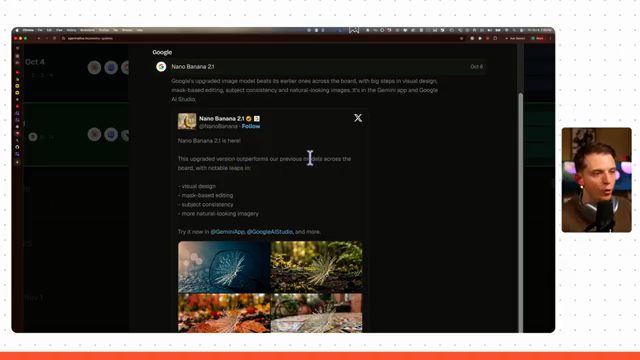Click the Oct 6 date label
This screenshot has width=640, height=360.
tap(476, 67)
